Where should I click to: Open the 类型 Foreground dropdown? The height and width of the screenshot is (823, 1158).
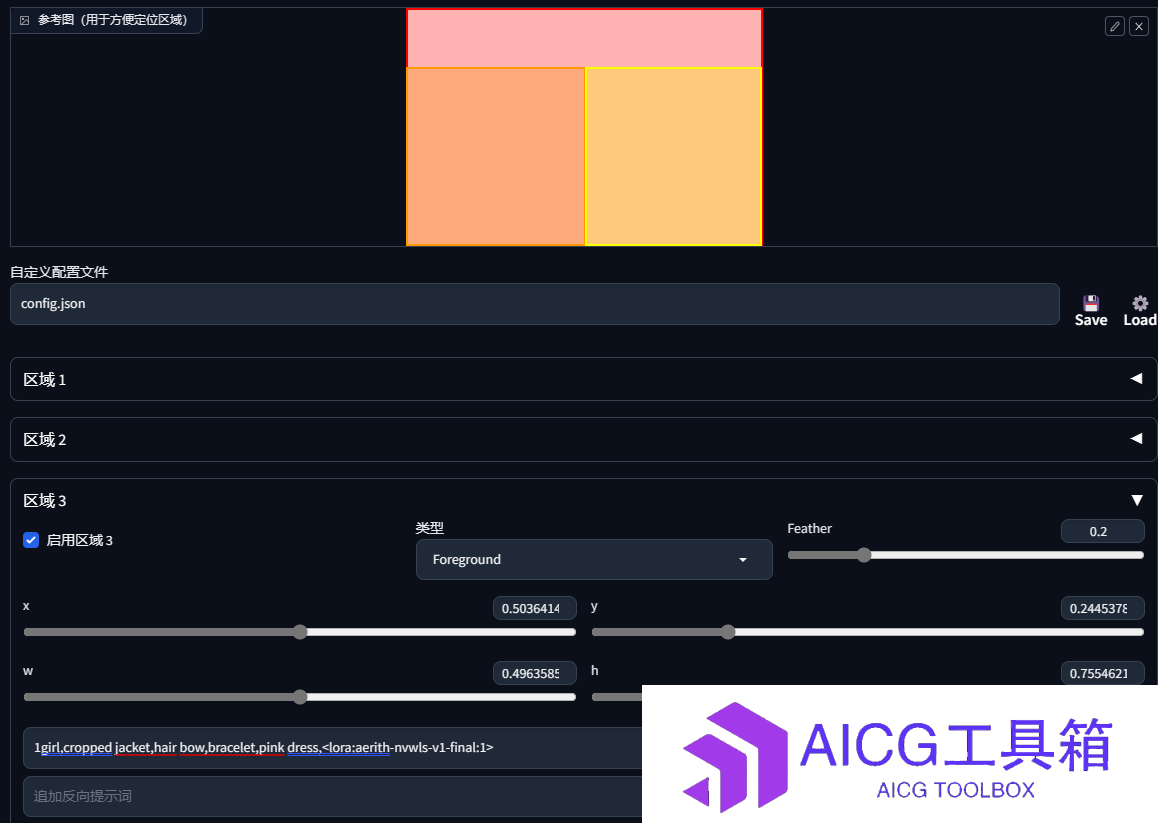click(x=594, y=559)
